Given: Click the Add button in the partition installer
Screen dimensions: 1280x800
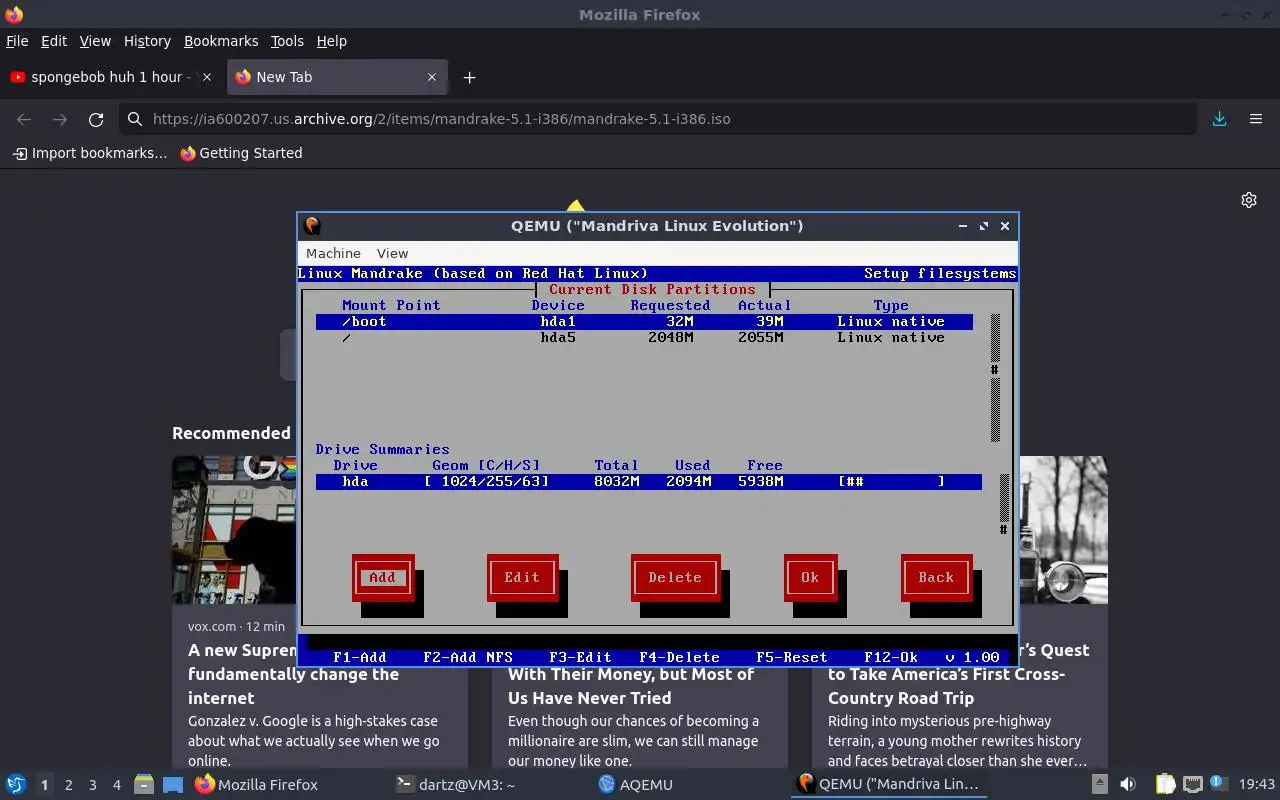Looking at the screenshot, I should pyautogui.click(x=383, y=577).
